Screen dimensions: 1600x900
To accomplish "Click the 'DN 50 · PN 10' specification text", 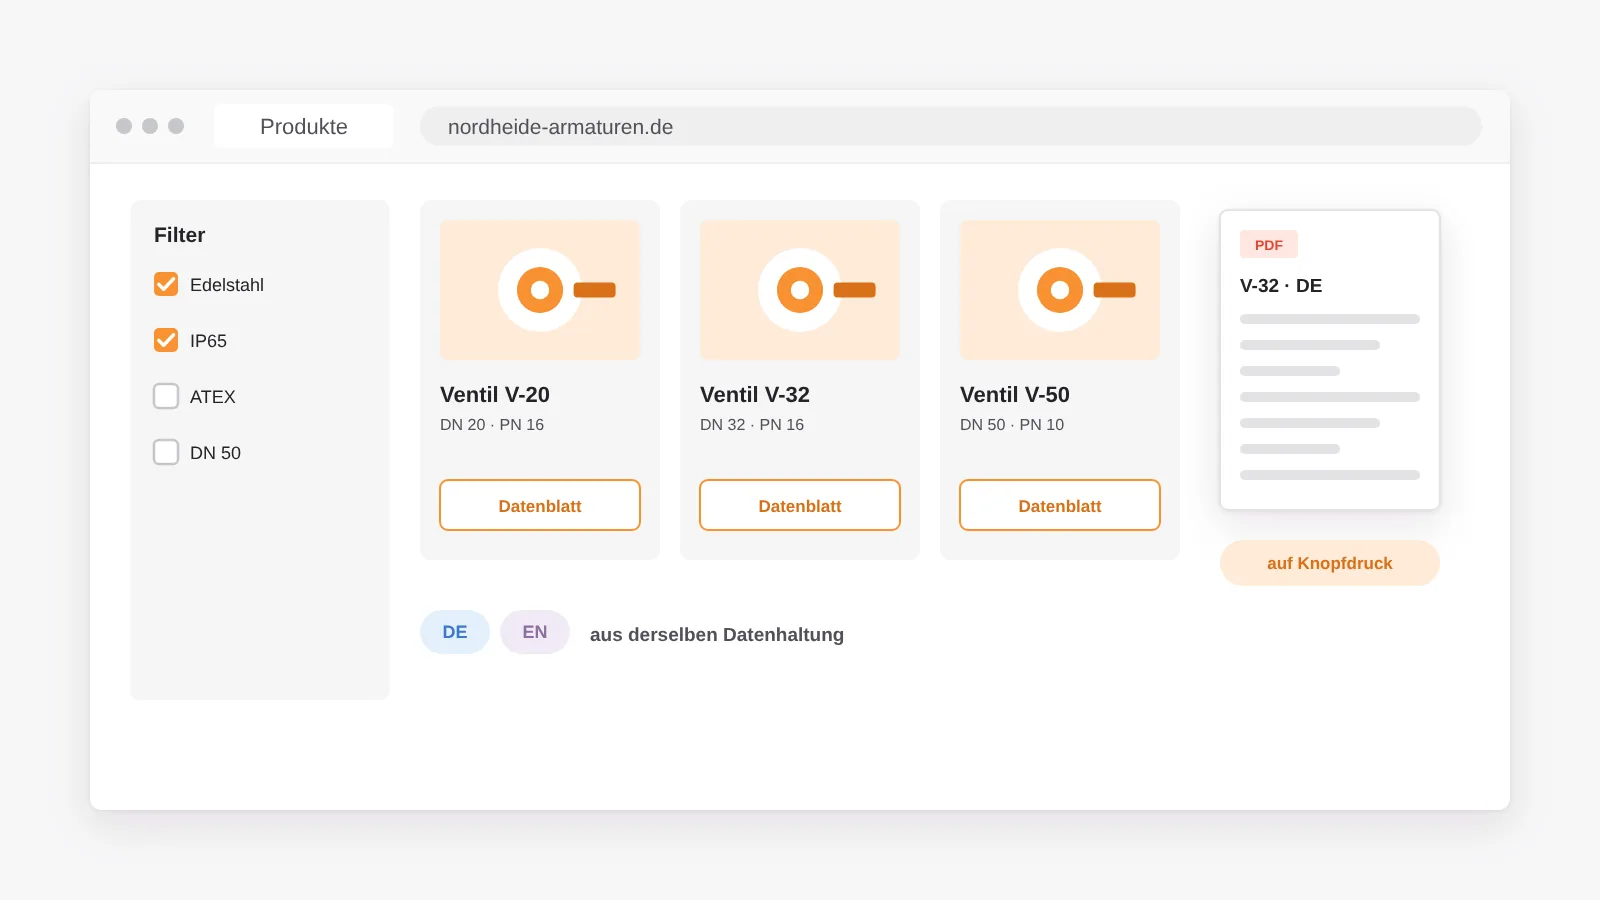I will point(1012,425).
